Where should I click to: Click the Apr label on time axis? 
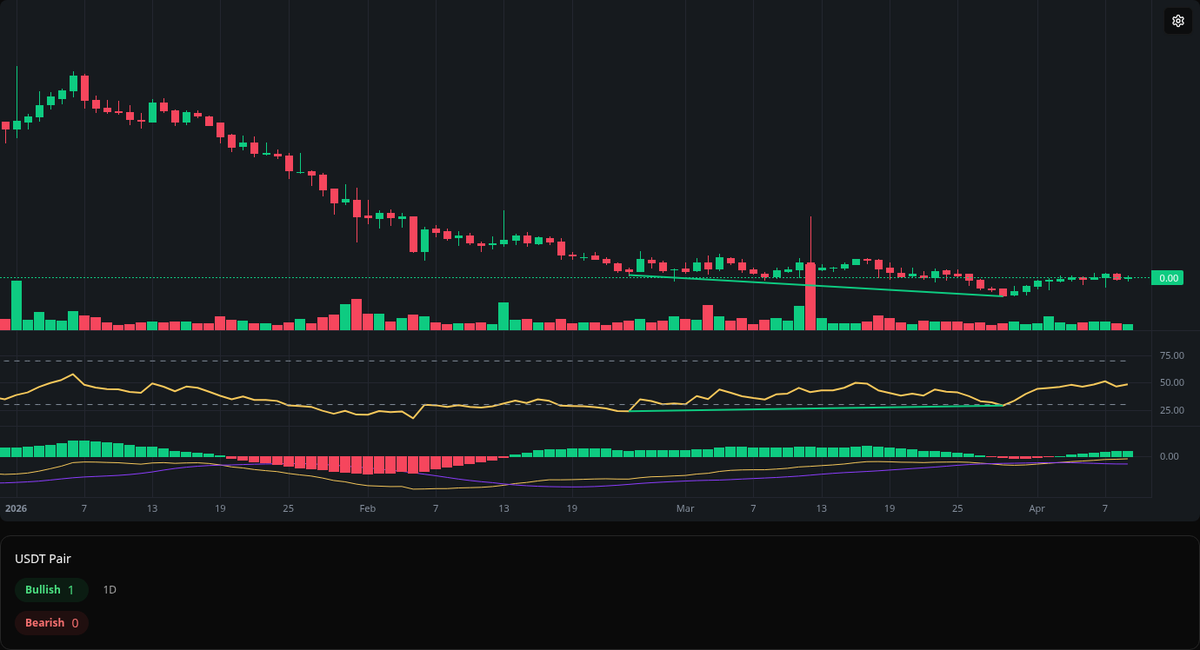(1038, 509)
